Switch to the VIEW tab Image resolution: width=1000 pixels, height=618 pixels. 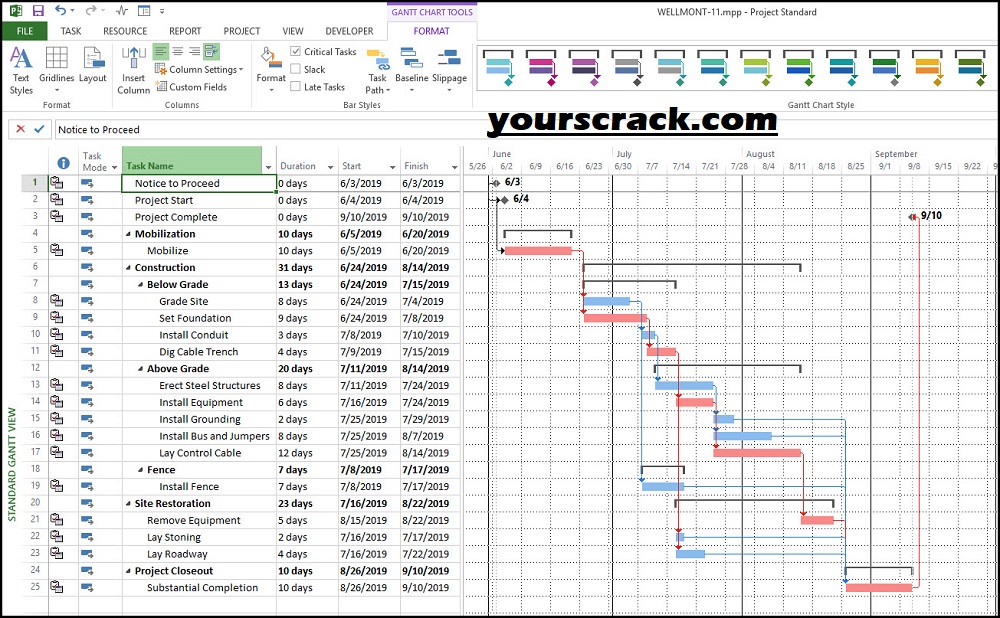[x=293, y=31]
